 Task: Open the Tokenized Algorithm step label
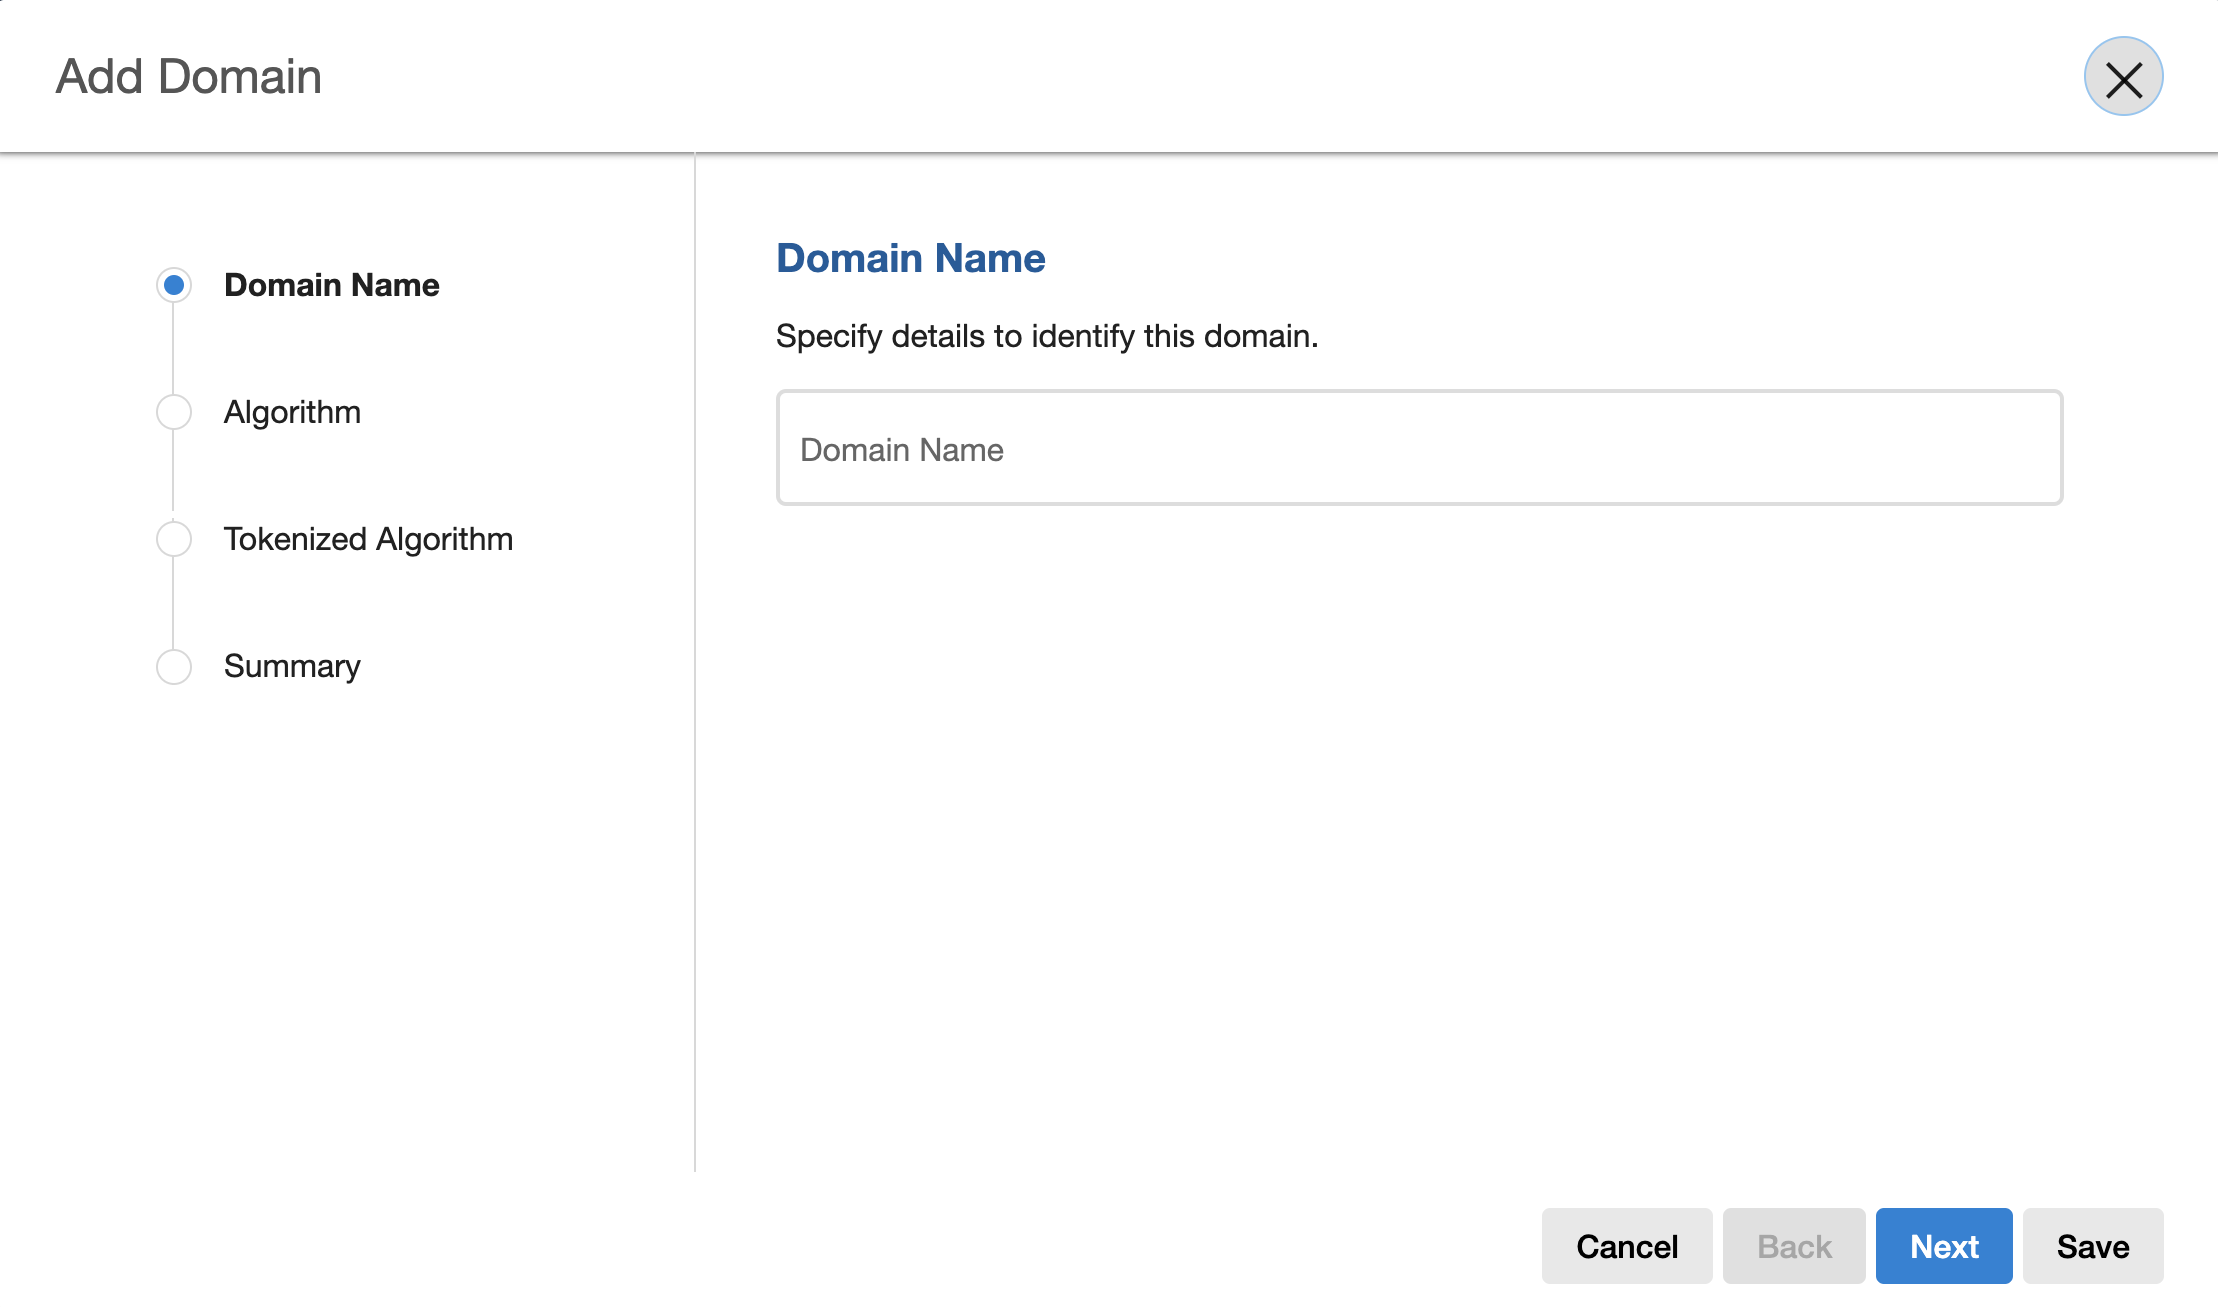pyautogui.click(x=368, y=539)
